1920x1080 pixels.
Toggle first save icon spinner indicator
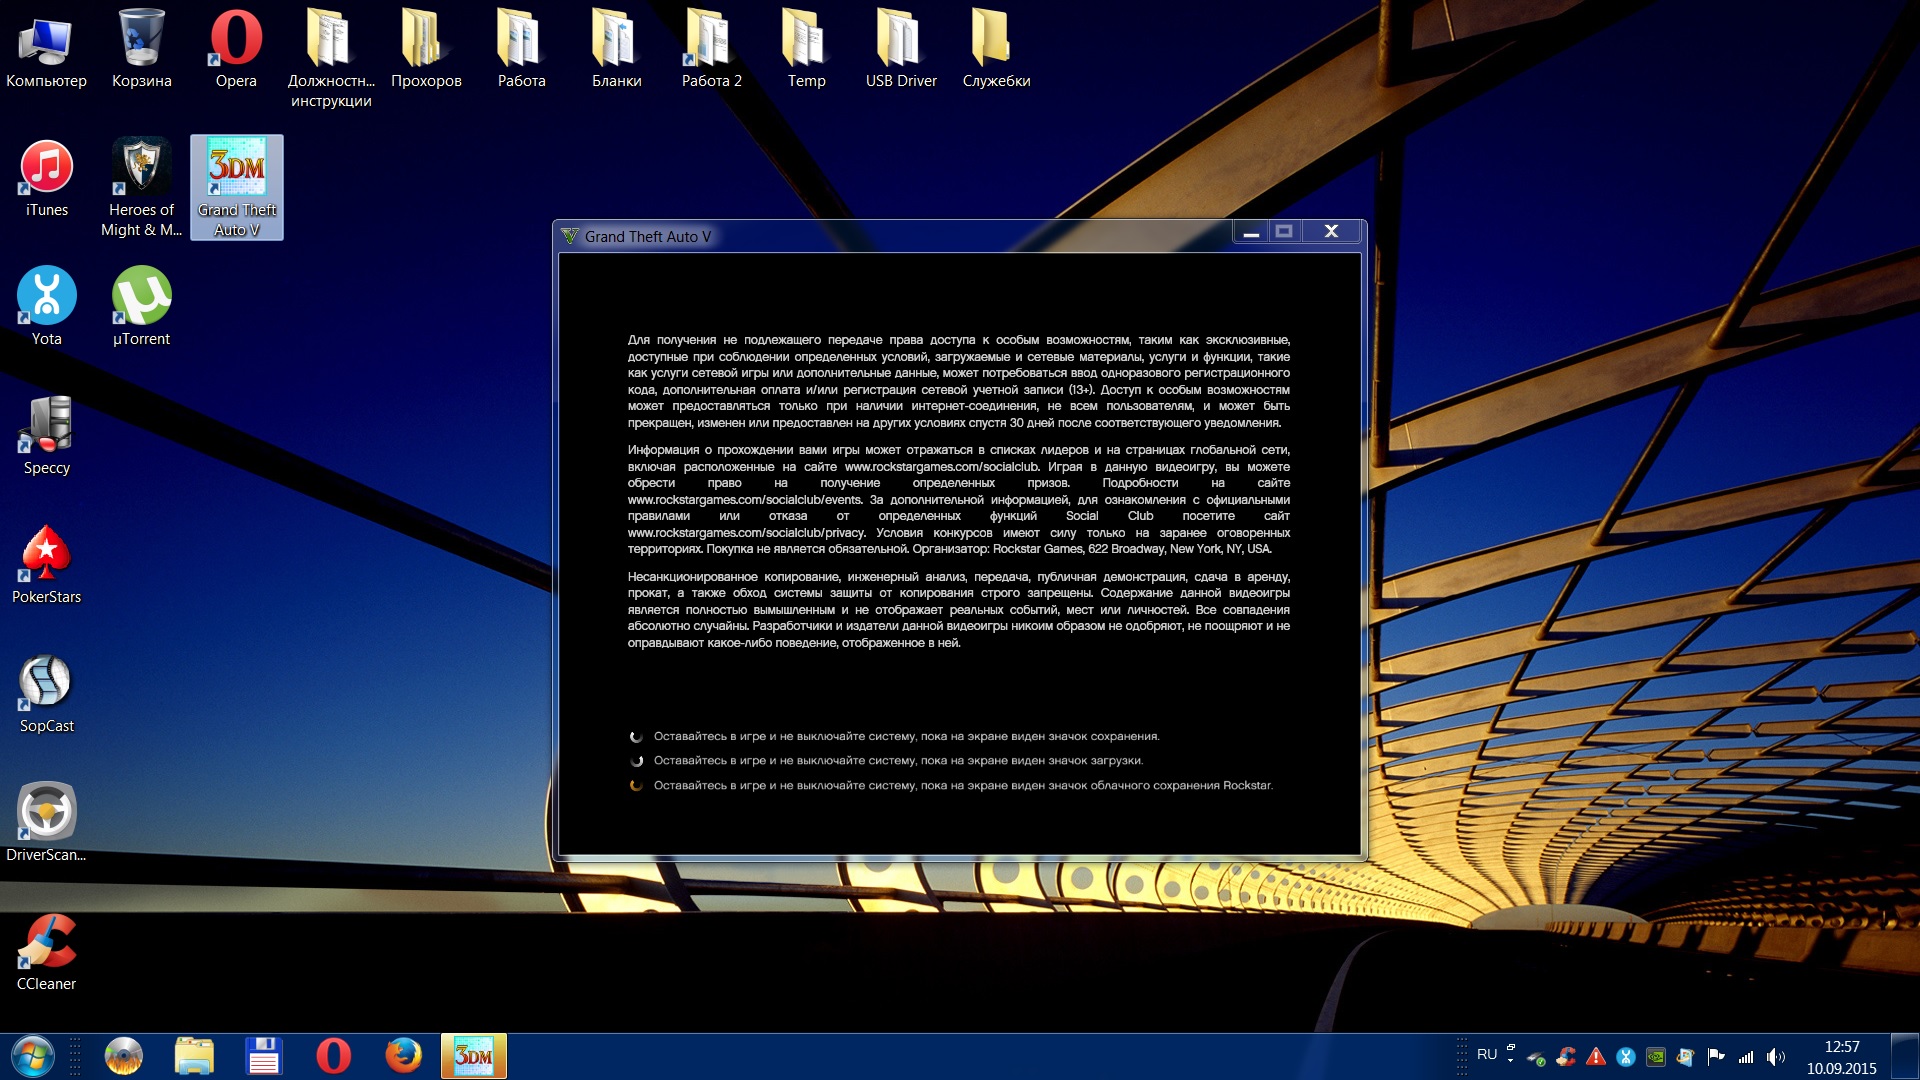(637, 736)
